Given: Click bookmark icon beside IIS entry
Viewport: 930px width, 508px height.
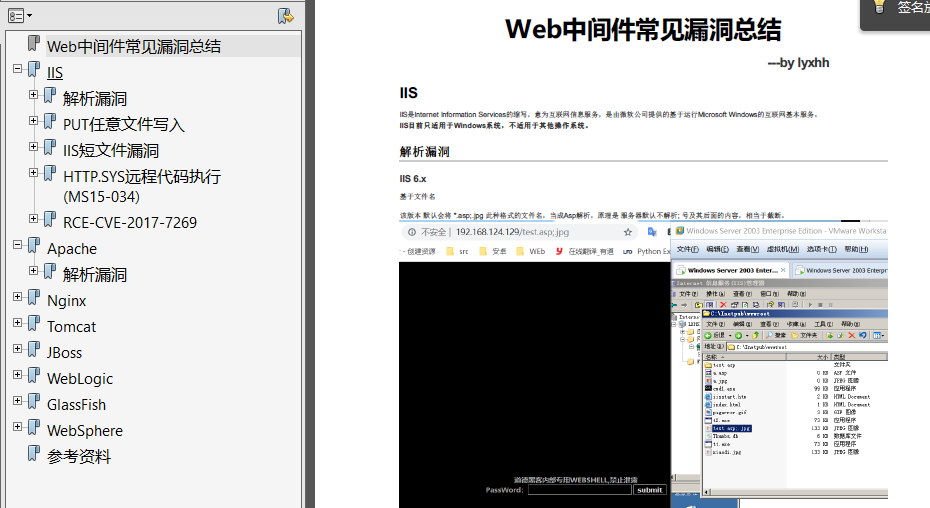Looking at the screenshot, I should [x=34, y=70].
